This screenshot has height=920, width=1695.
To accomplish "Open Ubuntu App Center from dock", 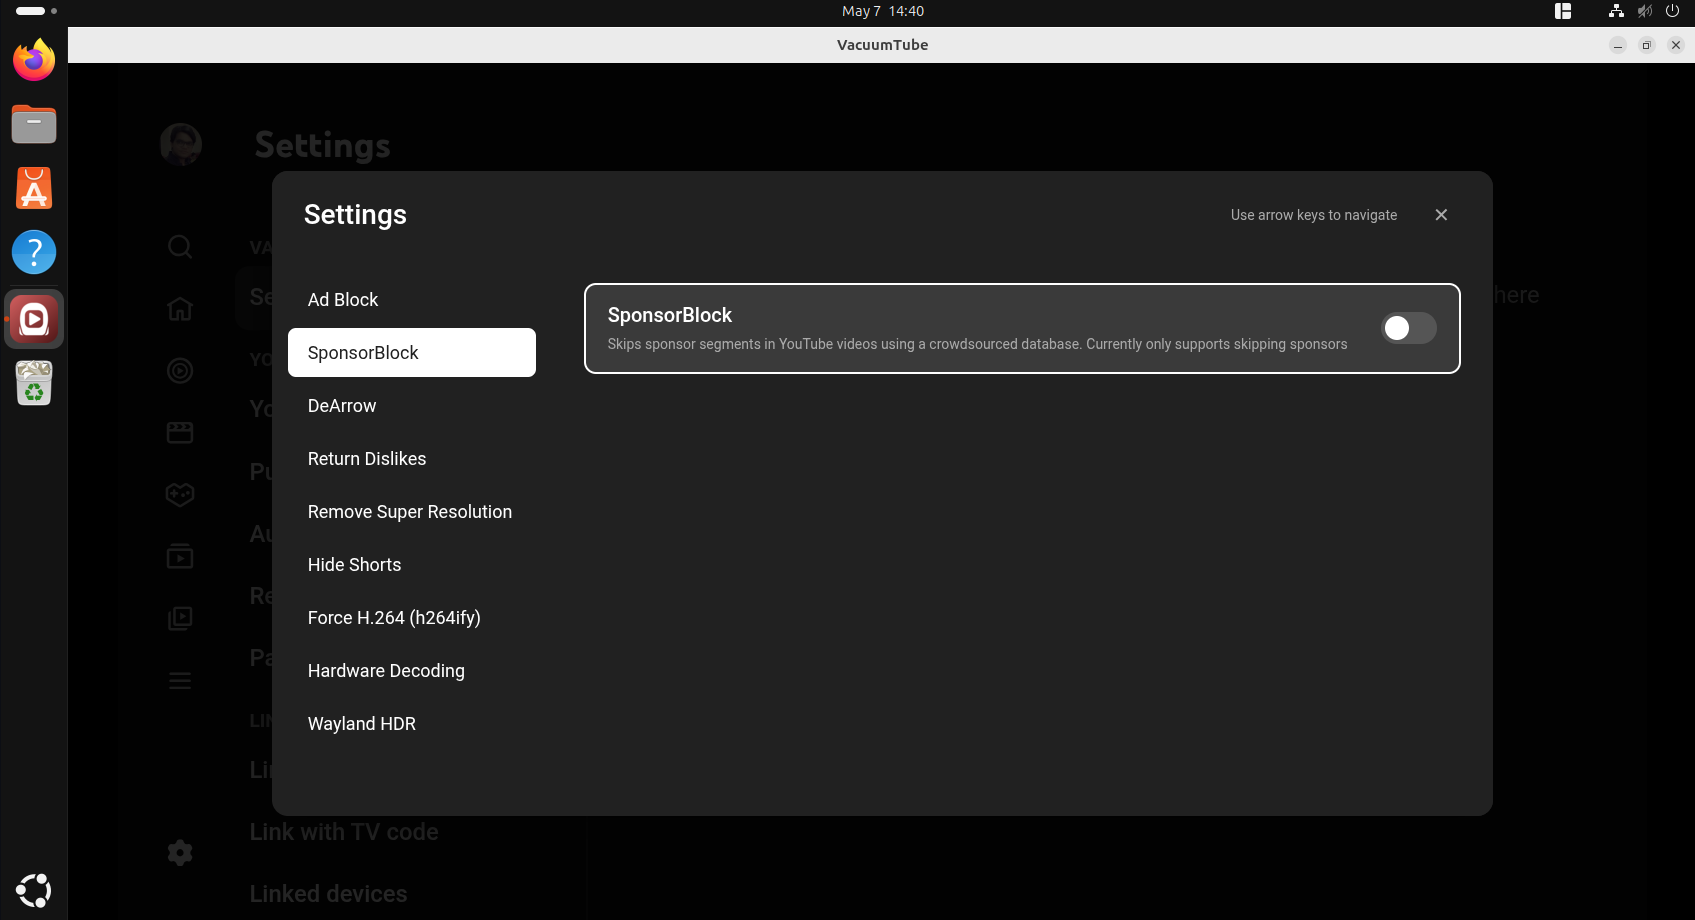I will click(x=34, y=188).
